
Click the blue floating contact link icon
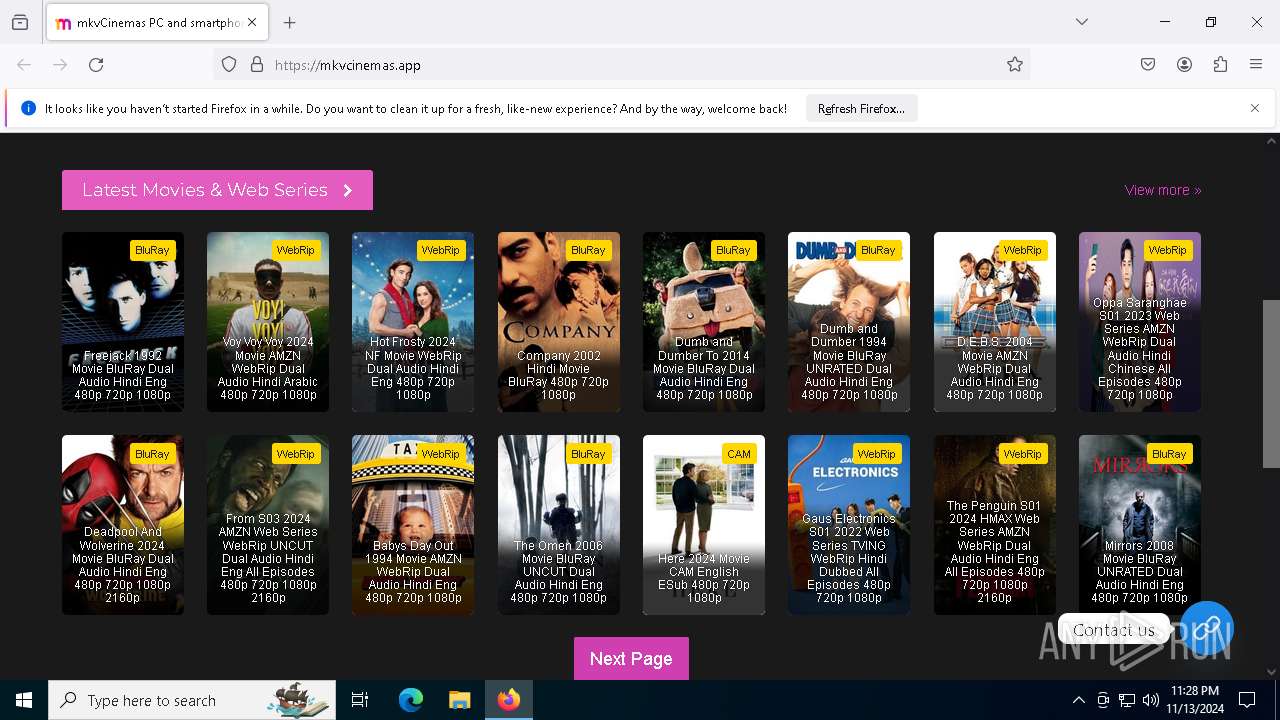pos(1207,628)
